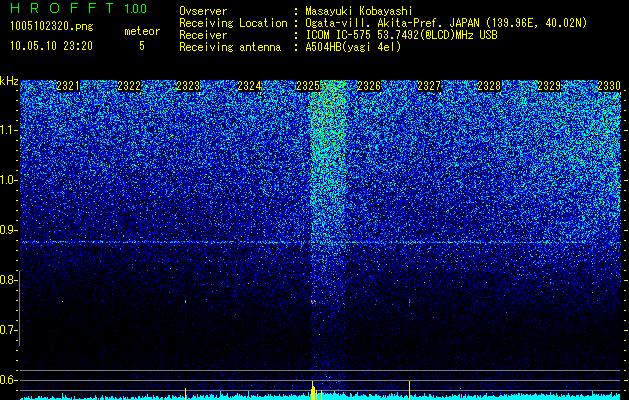The height and width of the screenshot is (400, 629).
Task: Click the 2326 time marker
Action: pyautogui.click(x=369, y=86)
